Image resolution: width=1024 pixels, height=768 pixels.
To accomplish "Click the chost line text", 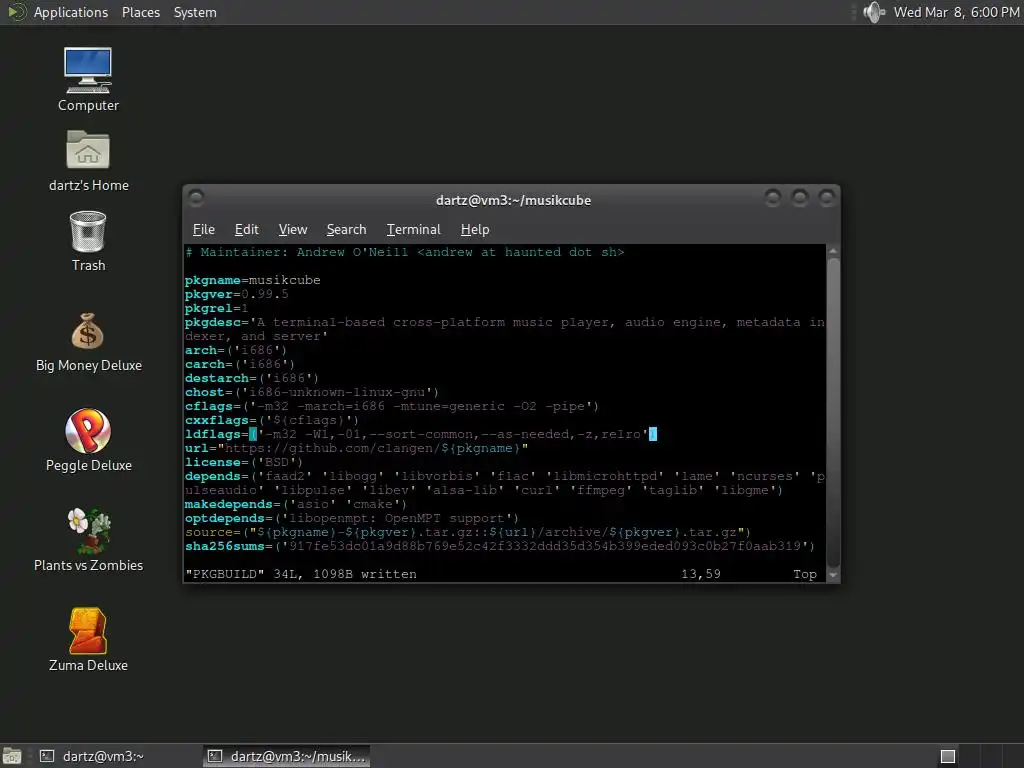I will [x=312, y=392].
